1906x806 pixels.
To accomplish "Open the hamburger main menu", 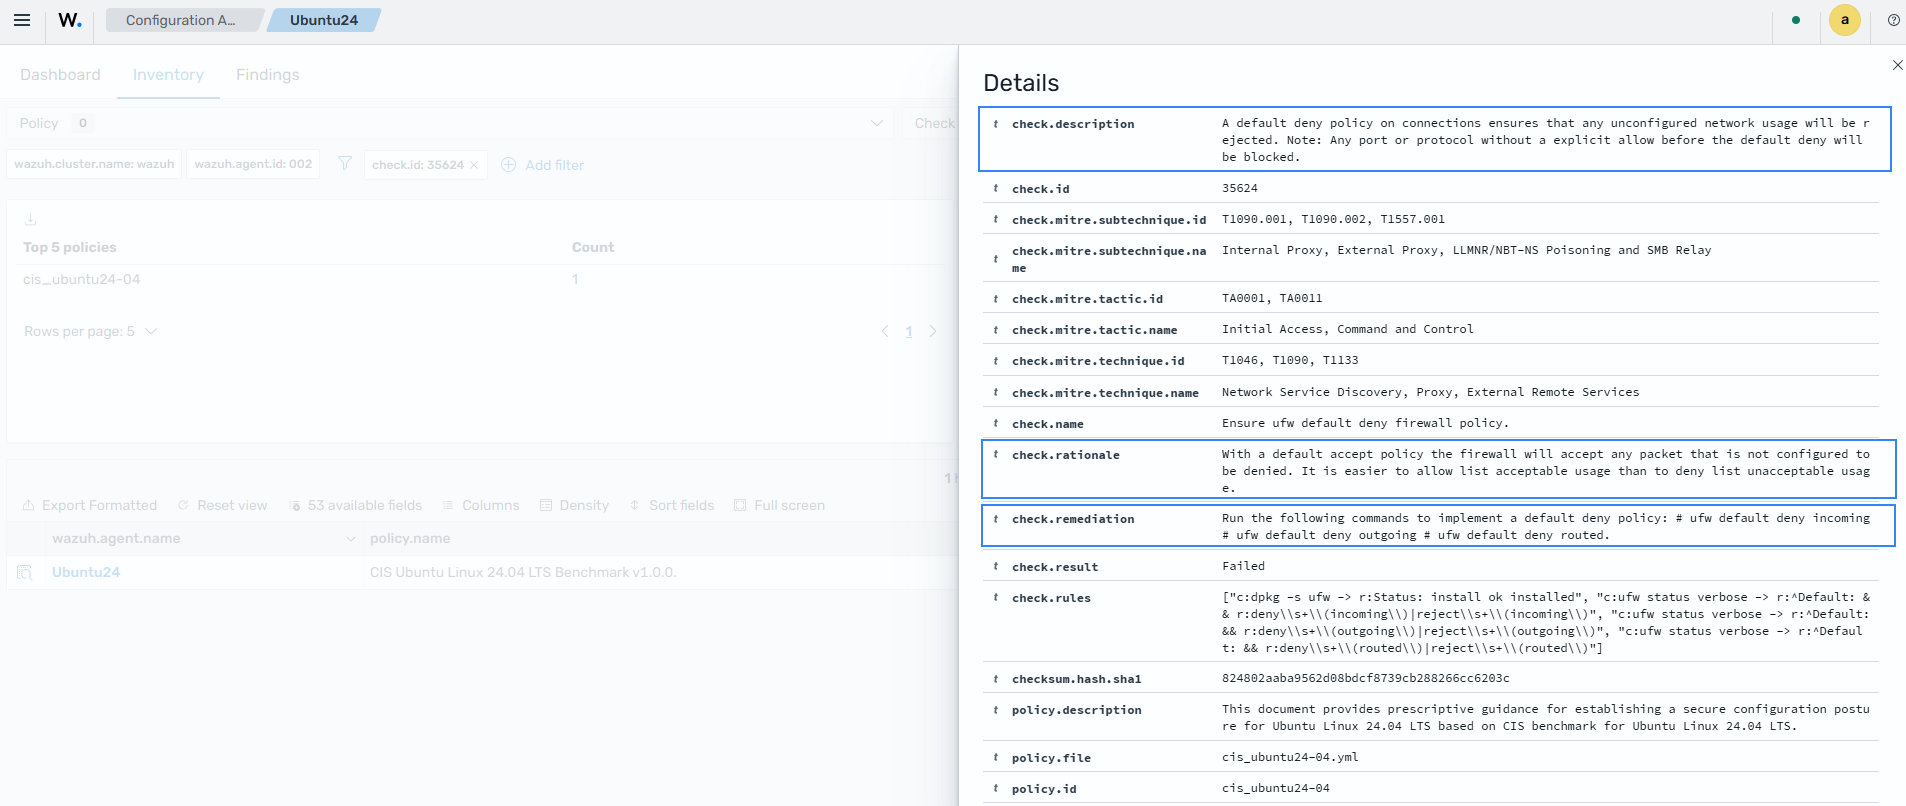I will click(x=22, y=20).
